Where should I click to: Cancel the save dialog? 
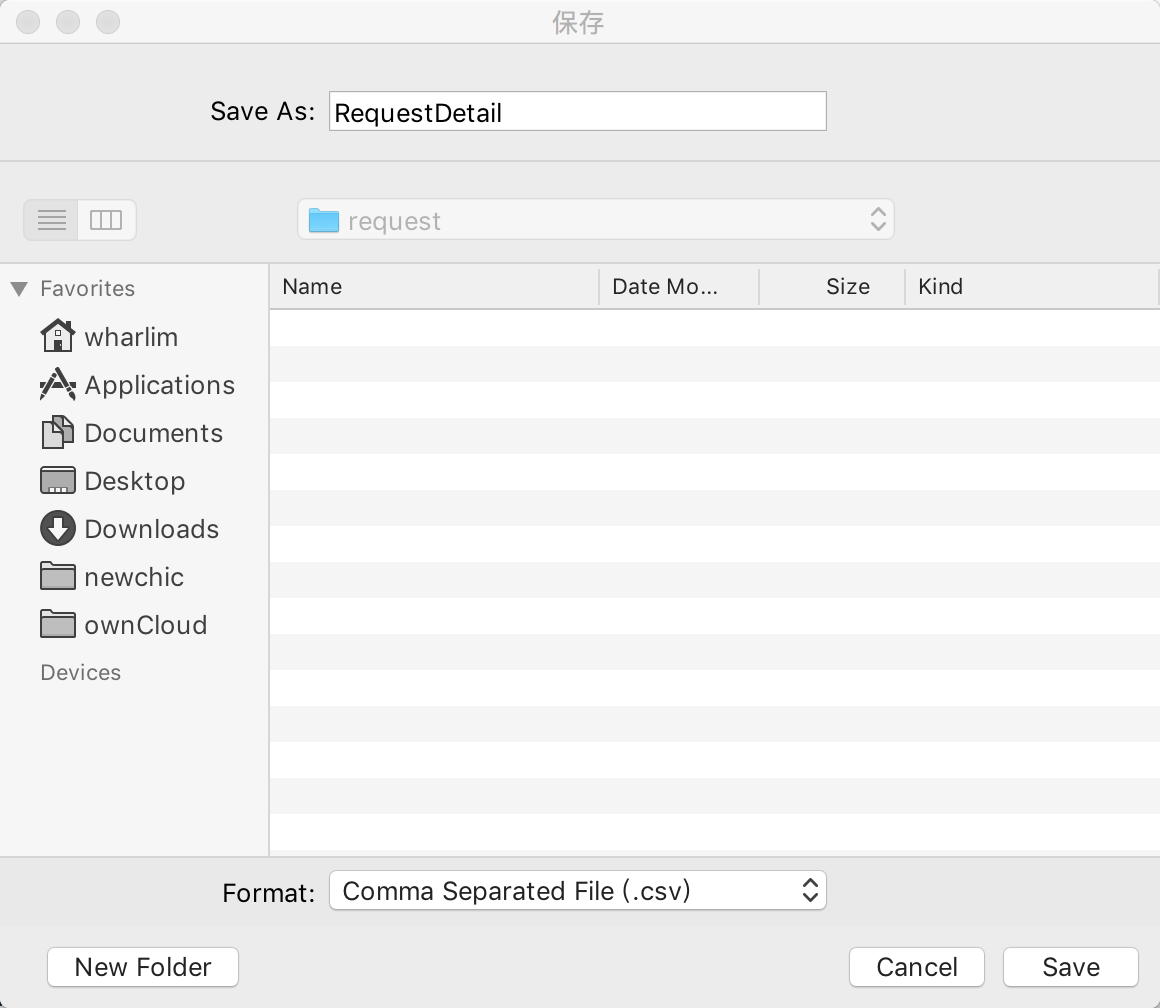tap(917, 967)
